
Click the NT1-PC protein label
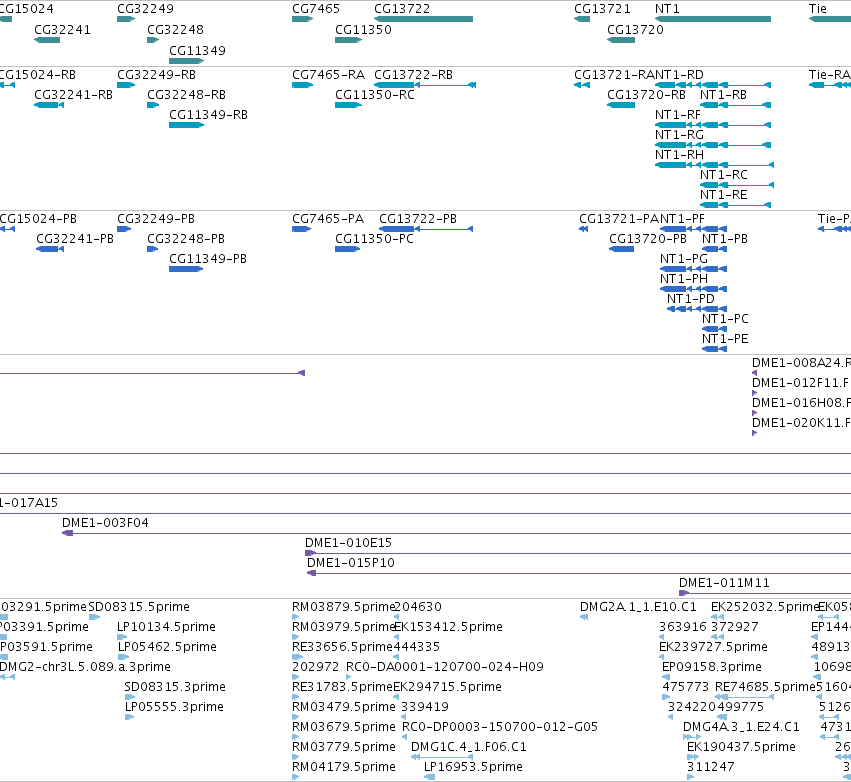(x=726, y=319)
